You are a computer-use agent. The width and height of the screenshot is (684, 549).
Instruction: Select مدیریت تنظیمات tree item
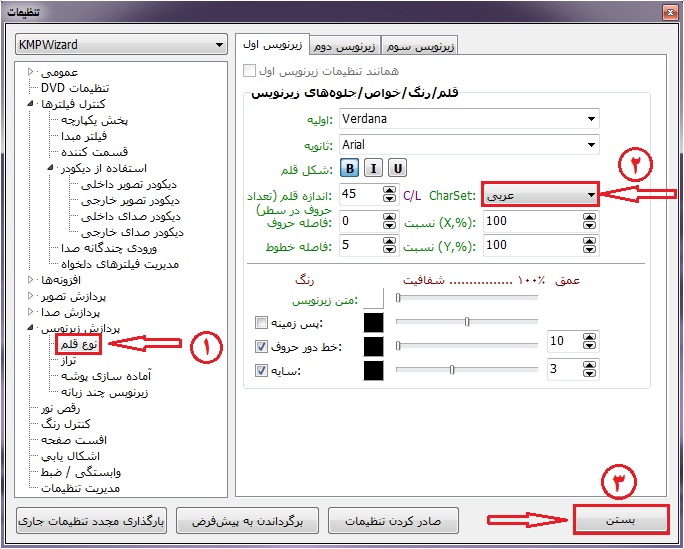pos(80,488)
